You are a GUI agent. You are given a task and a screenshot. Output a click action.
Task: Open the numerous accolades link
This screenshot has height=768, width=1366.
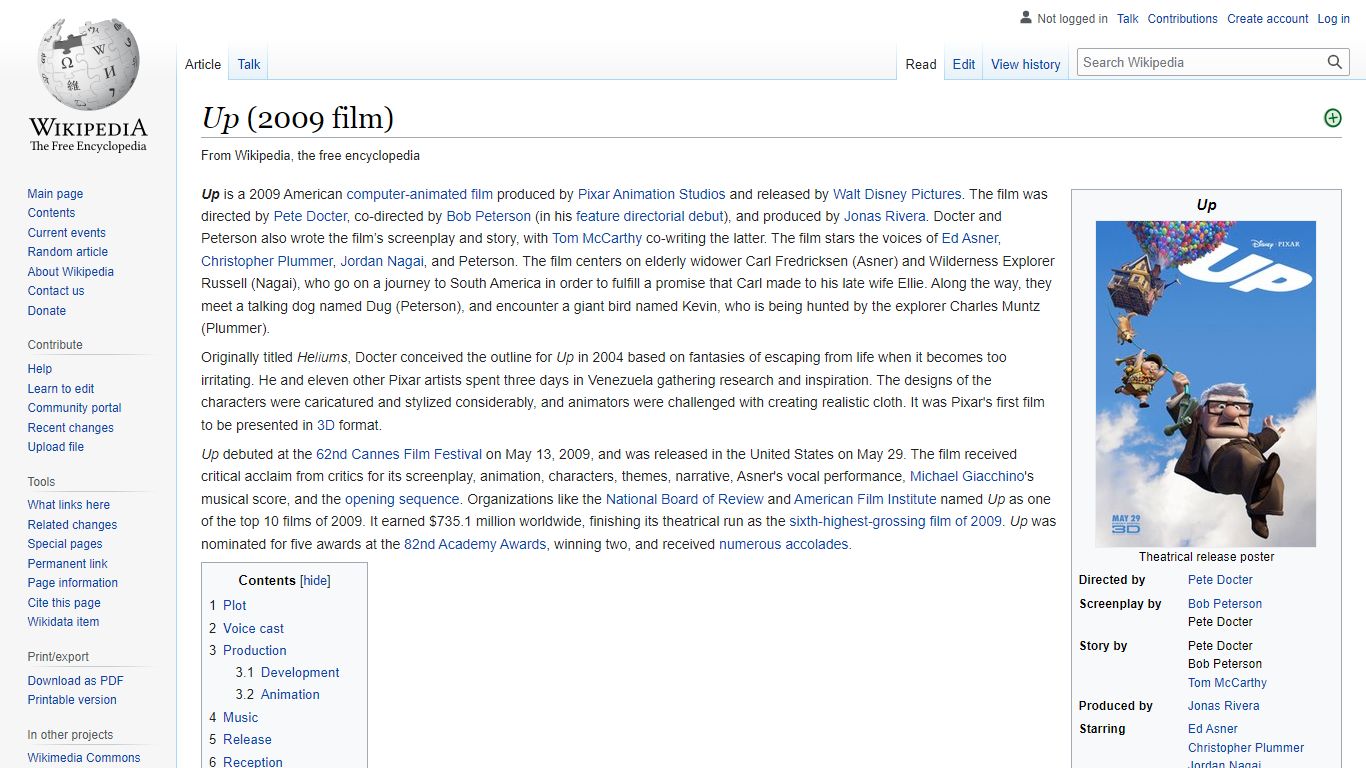pyautogui.click(x=784, y=544)
